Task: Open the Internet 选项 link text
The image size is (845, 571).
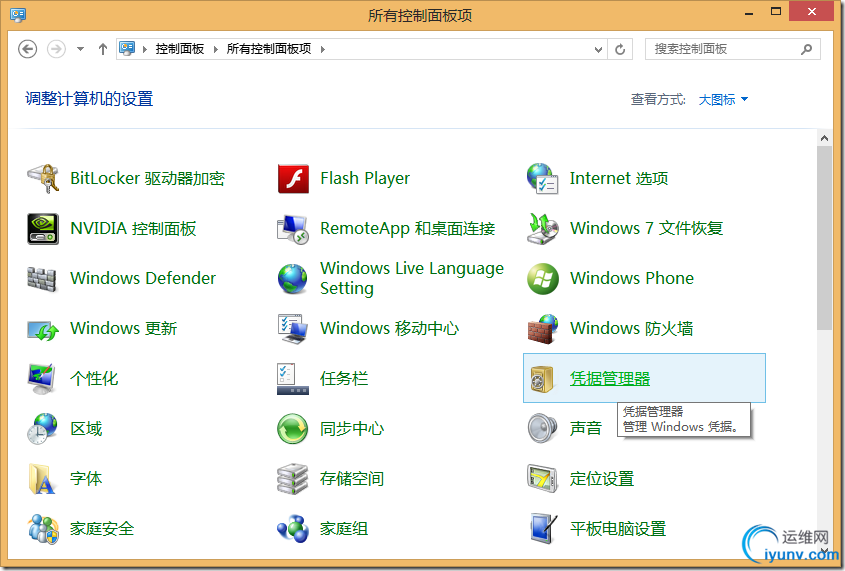Action: pyautogui.click(x=619, y=178)
